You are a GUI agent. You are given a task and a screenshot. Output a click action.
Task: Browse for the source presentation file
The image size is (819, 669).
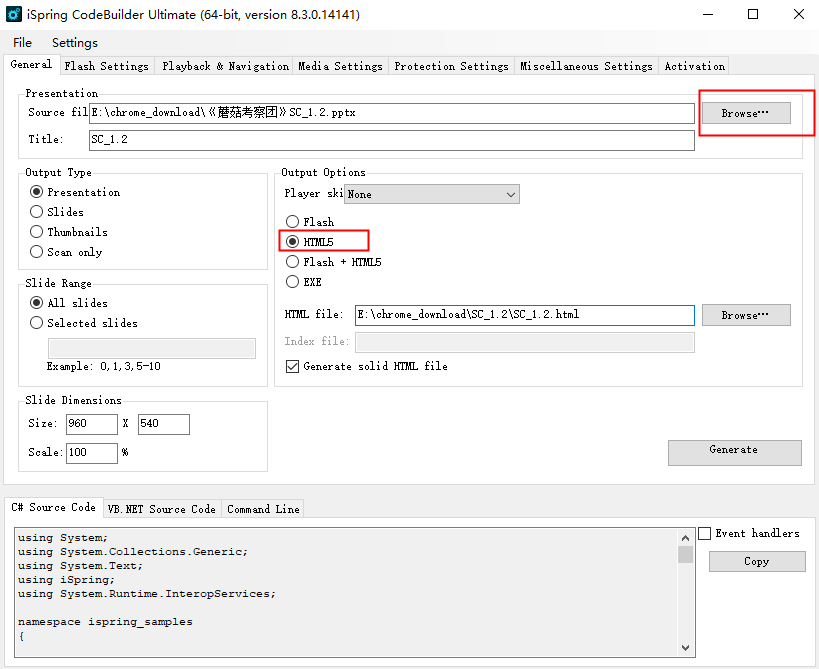tap(746, 113)
